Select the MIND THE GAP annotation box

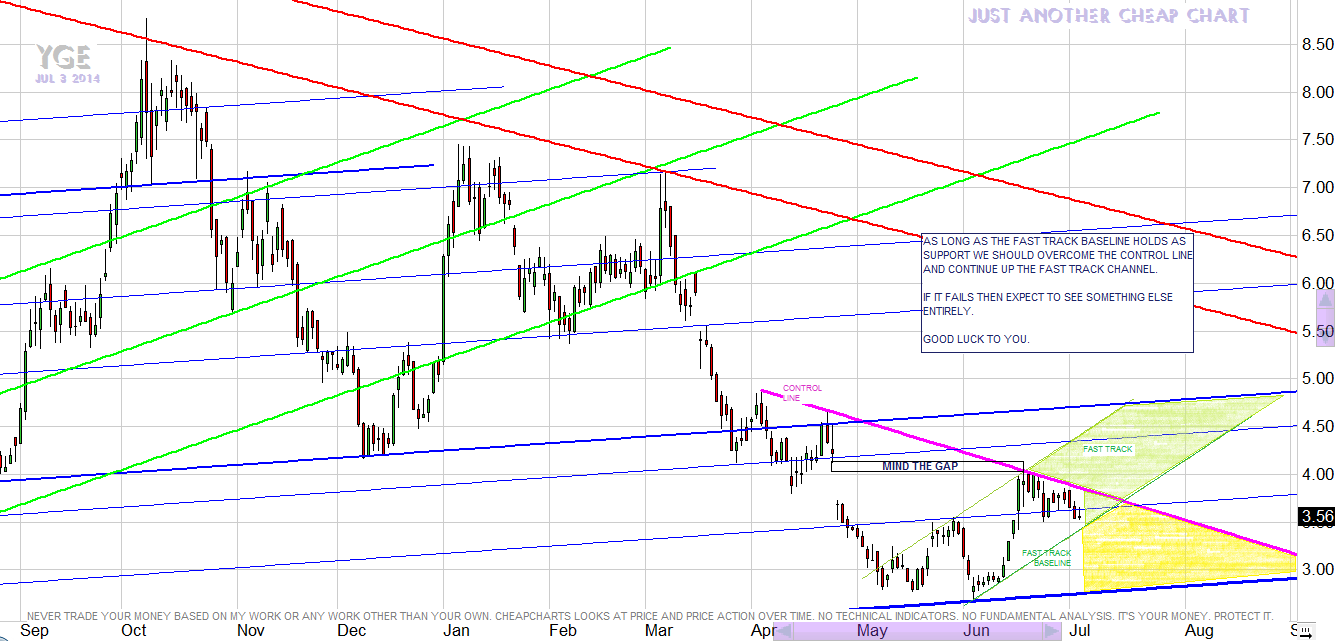coord(926,466)
